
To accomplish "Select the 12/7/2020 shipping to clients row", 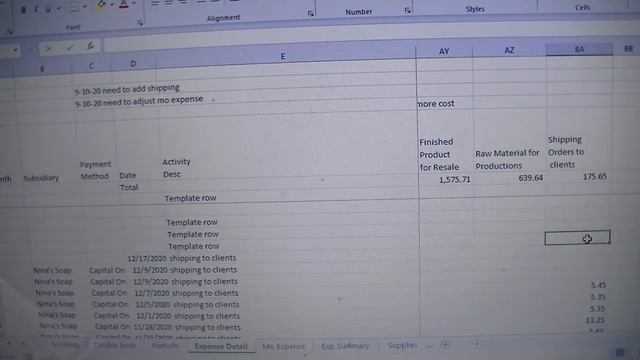I will (186, 293).
